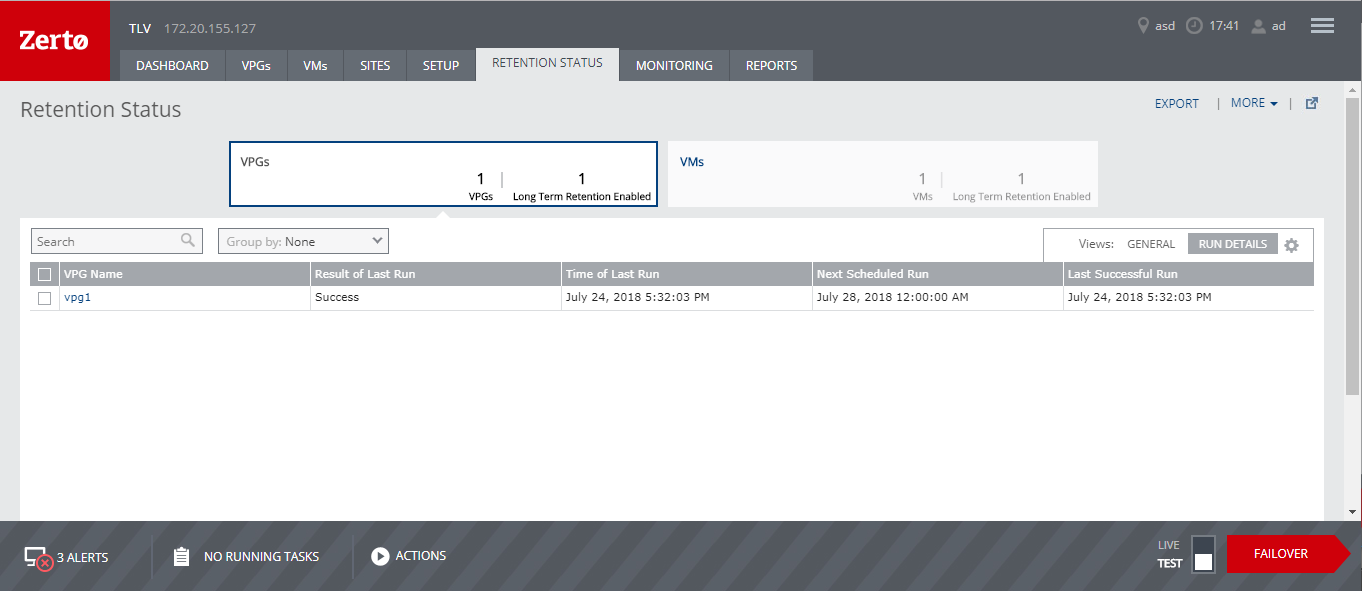The width and height of the screenshot is (1362, 591).
Task: Sort by Time of Last Run column
Action: pos(687,274)
